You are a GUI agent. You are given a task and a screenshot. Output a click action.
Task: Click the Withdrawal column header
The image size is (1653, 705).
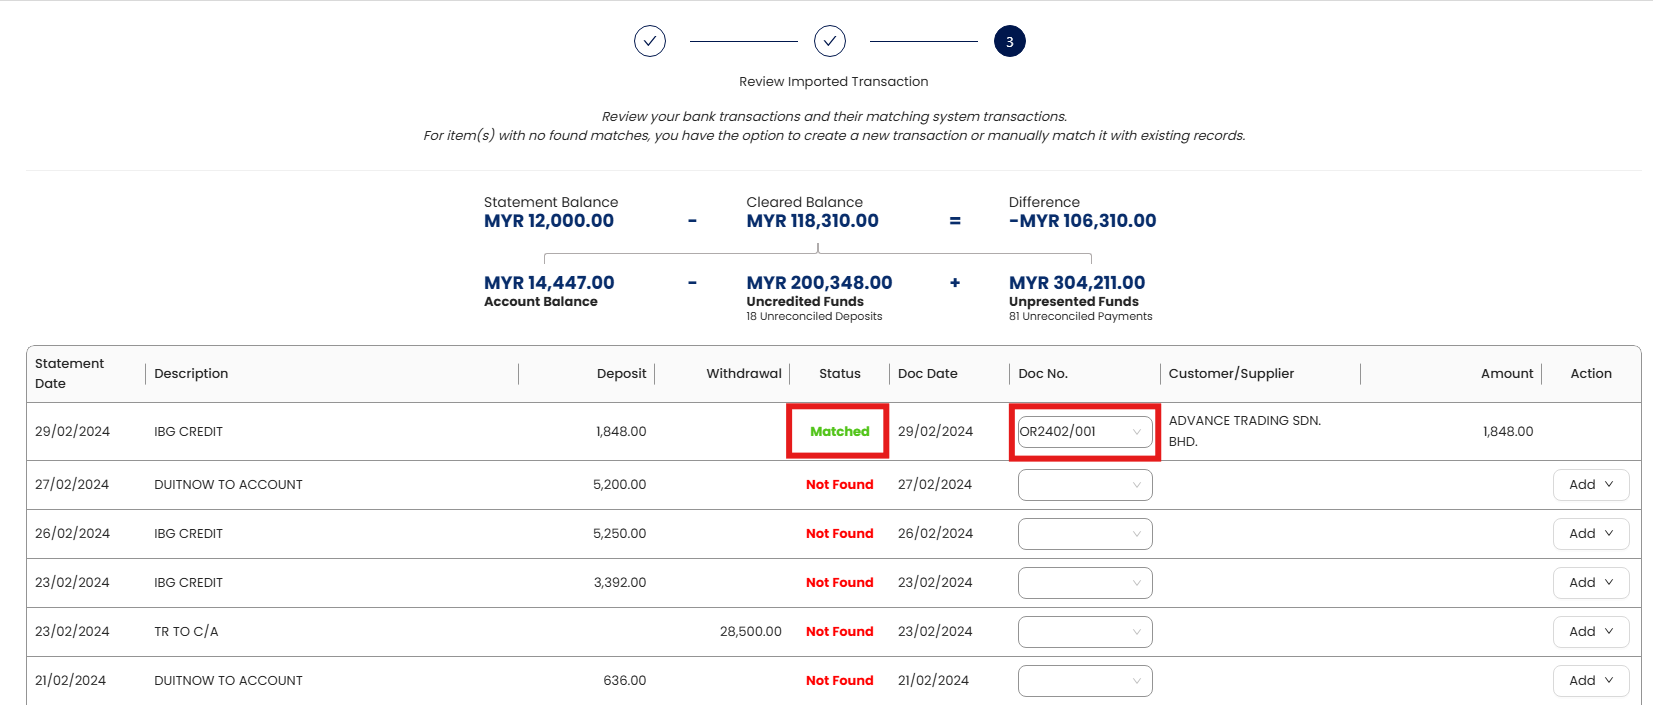coord(743,374)
